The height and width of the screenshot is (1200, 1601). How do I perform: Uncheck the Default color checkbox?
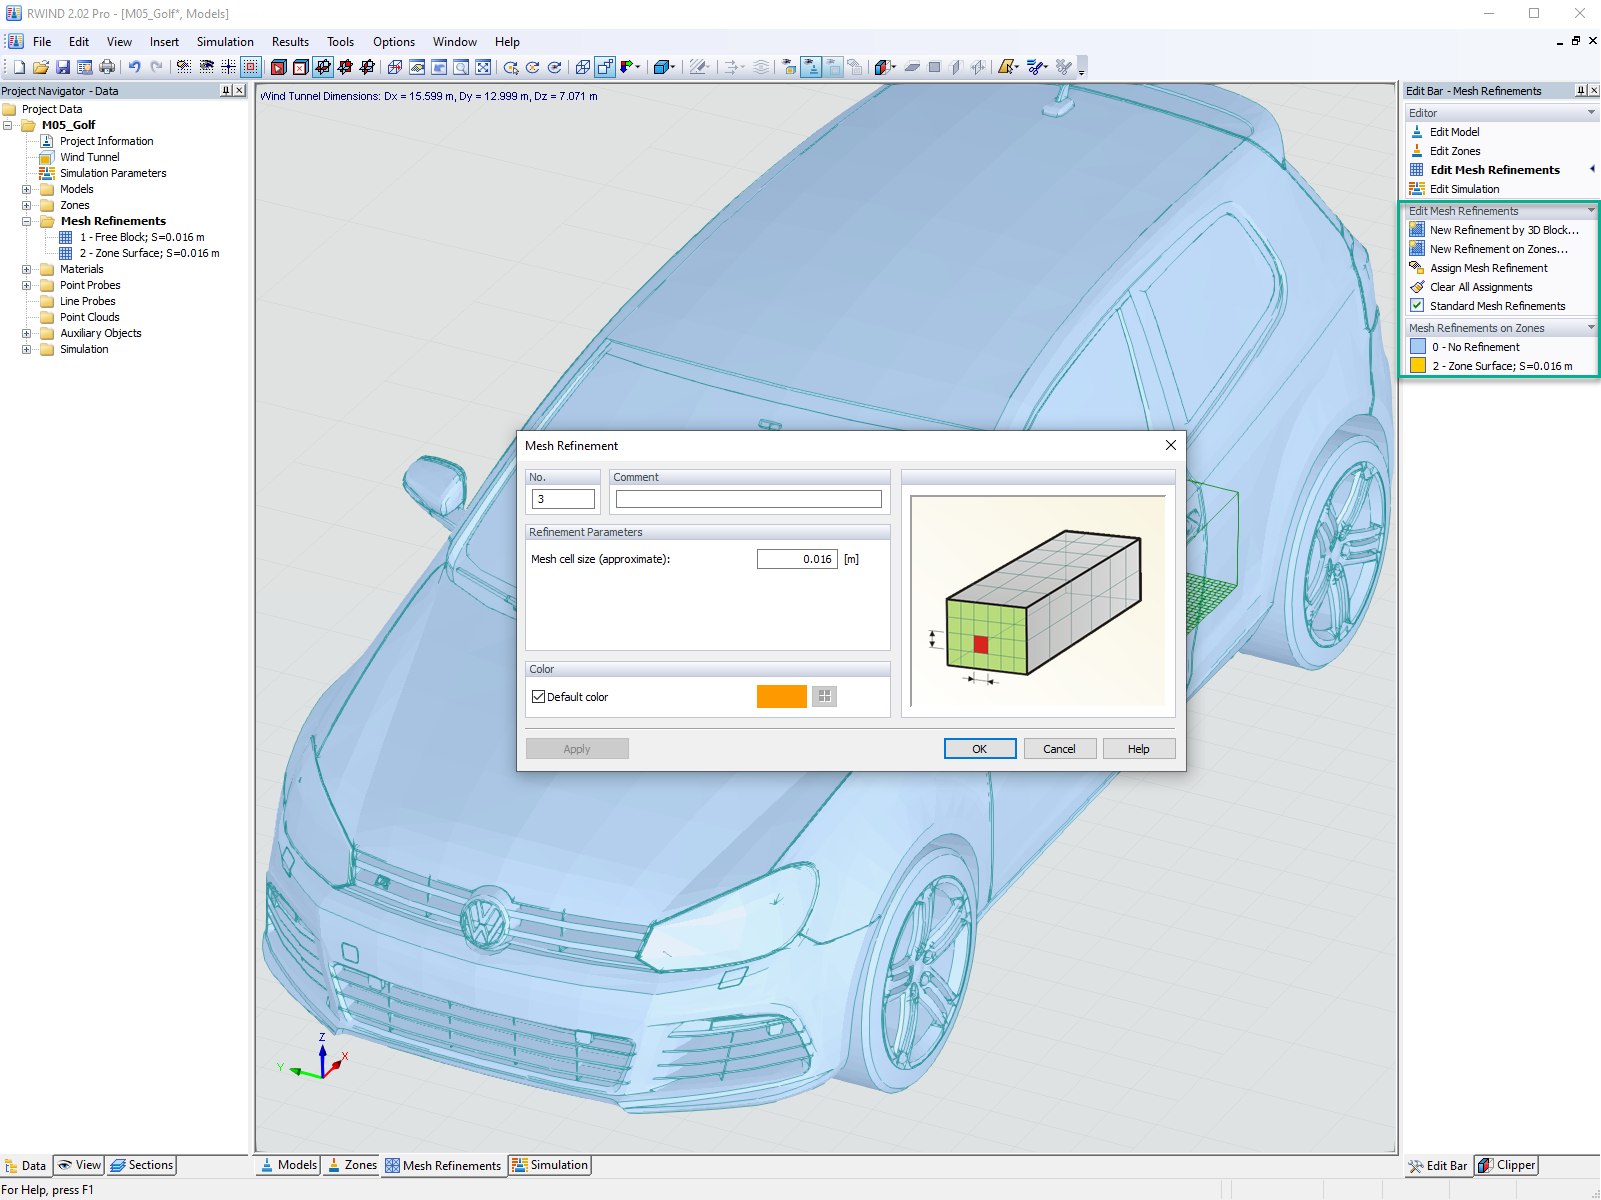[539, 696]
